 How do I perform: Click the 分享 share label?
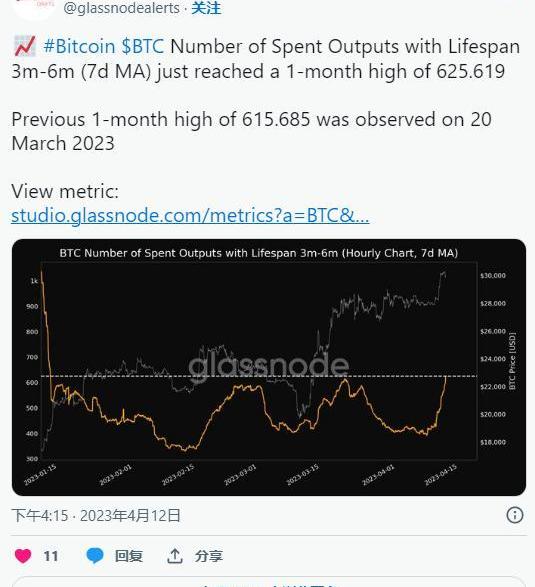coord(209,556)
